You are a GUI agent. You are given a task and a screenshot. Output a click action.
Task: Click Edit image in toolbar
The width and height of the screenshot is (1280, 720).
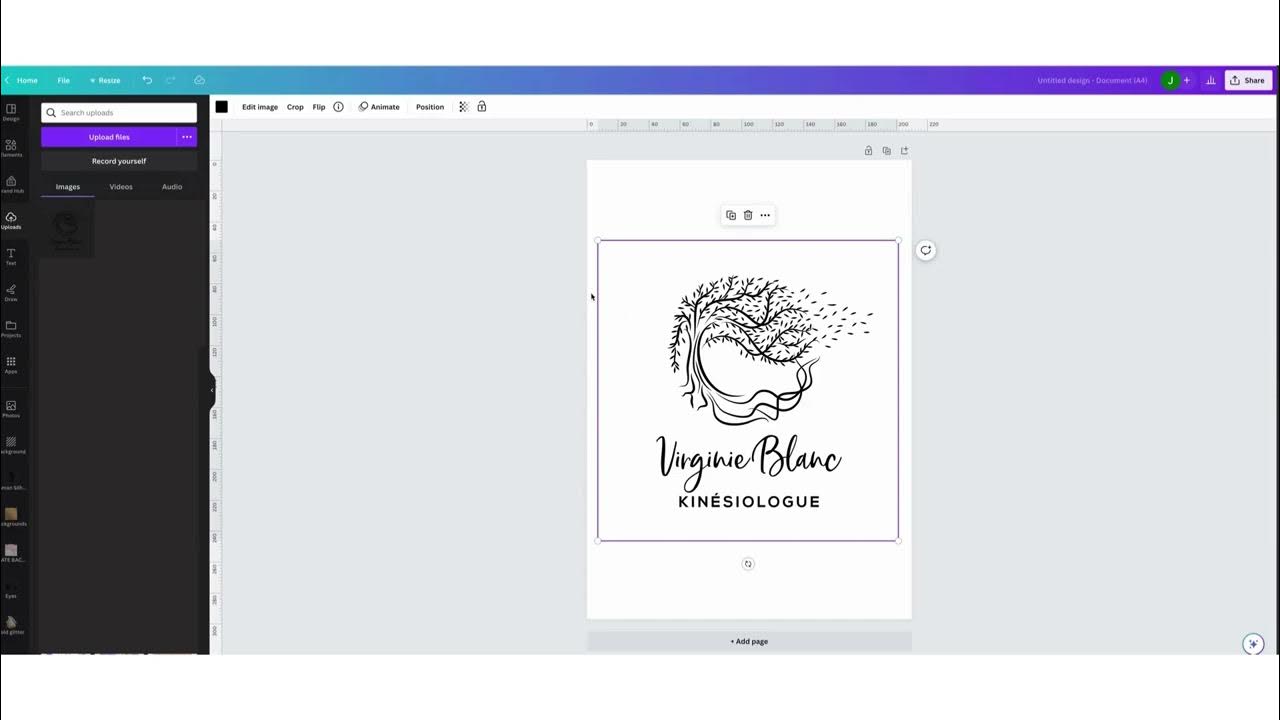tap(260, 107)
